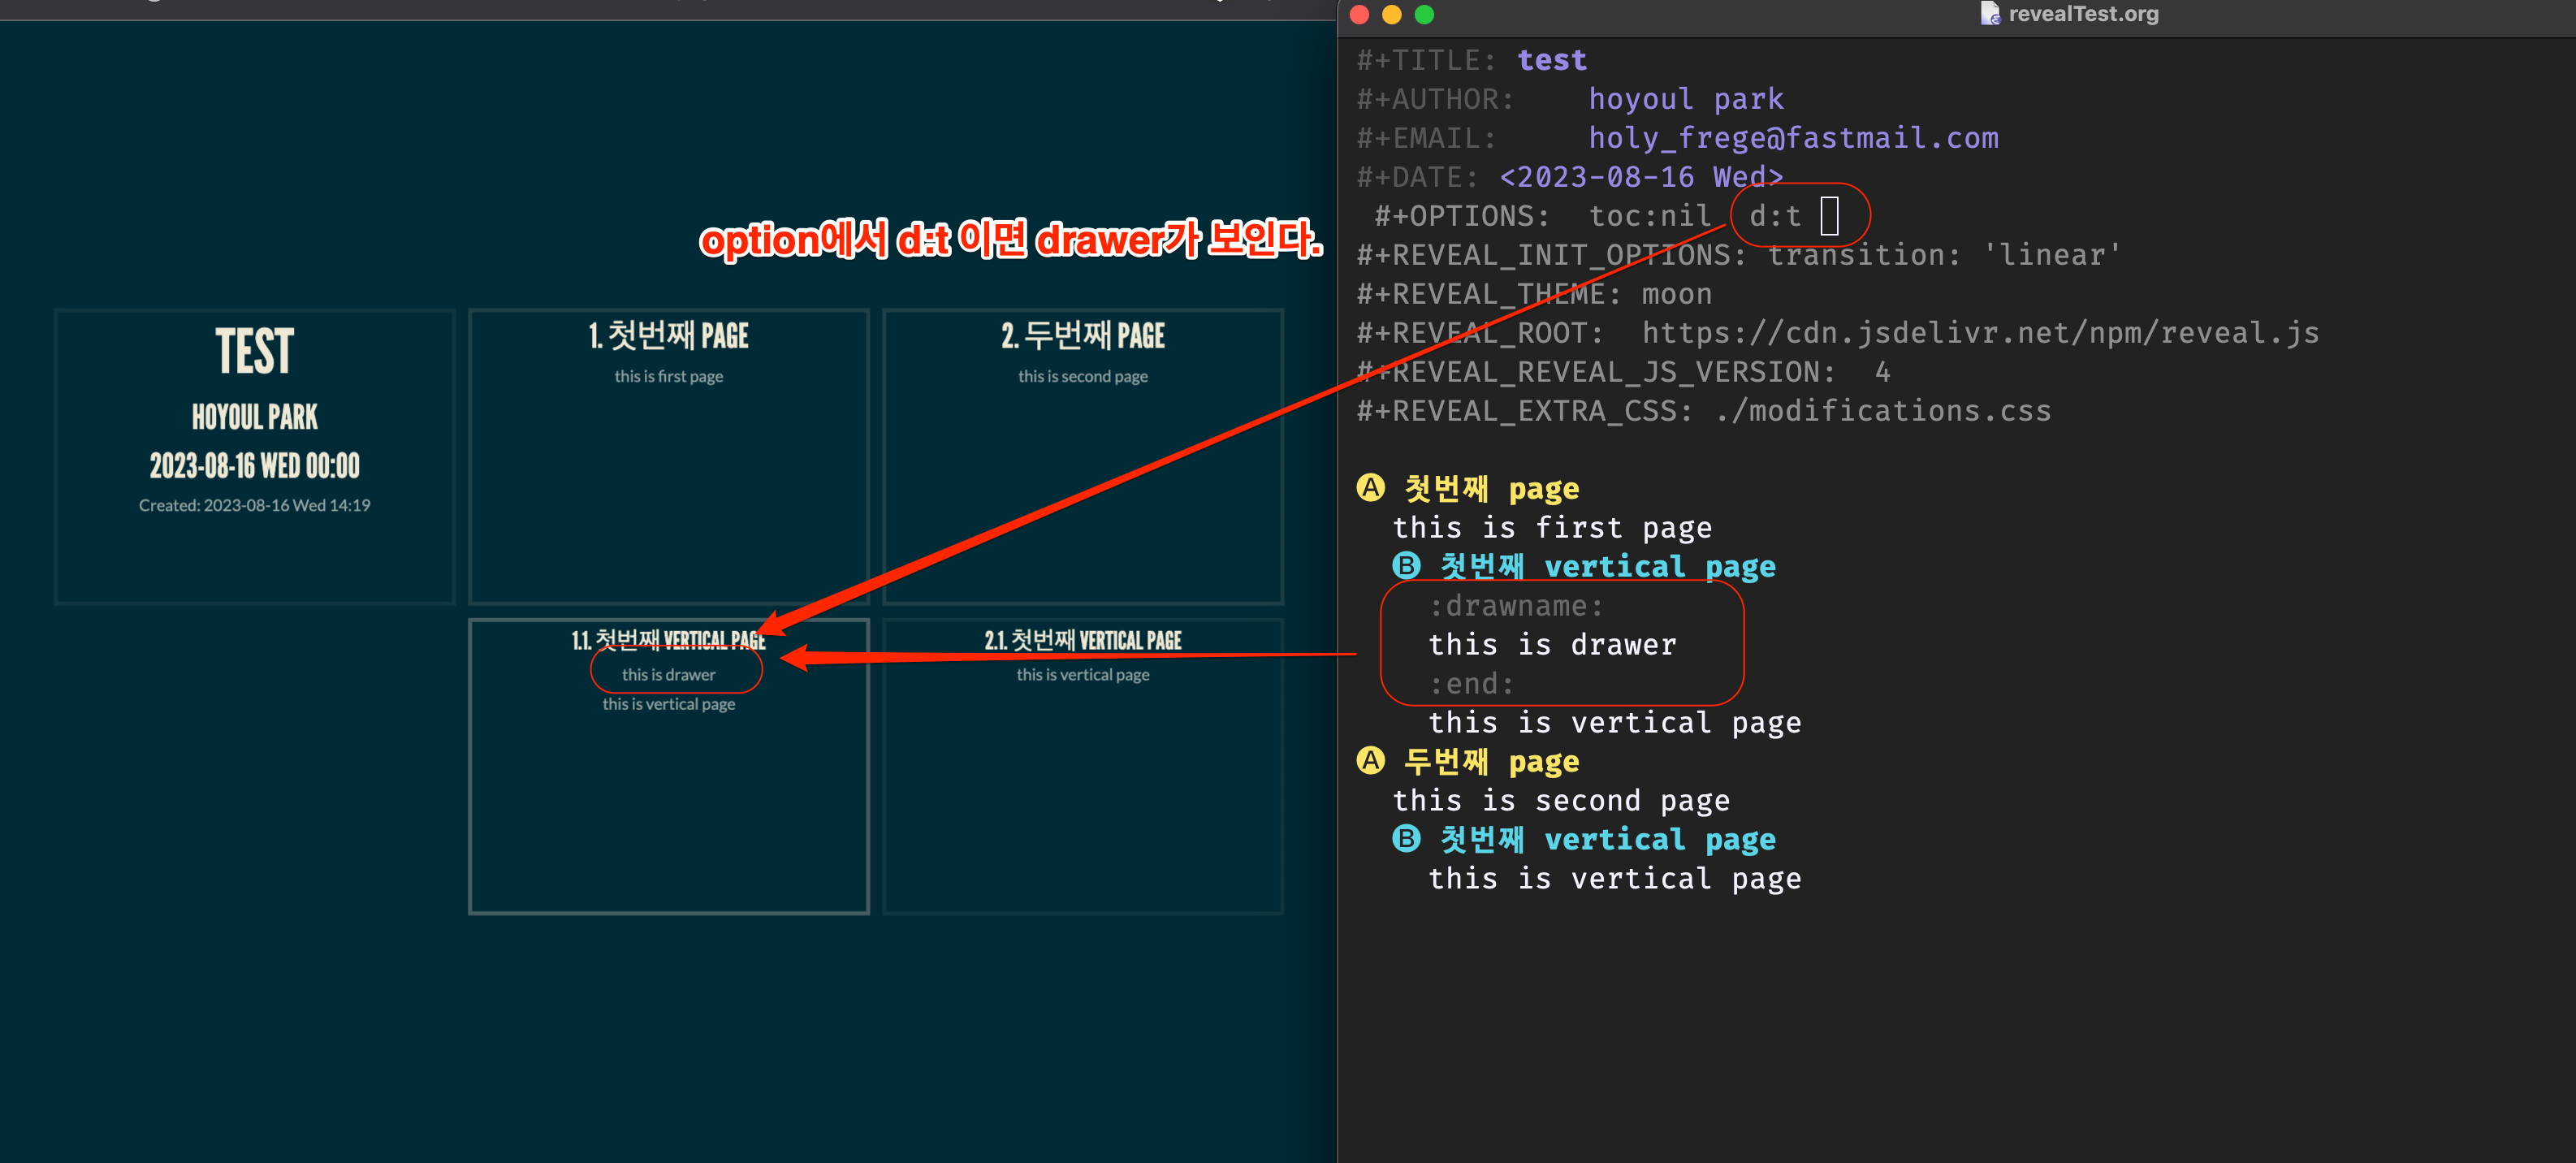Viewport: 2576px width, 1163px height.
Task: Click the B bullet under 두번째 page section
Action: tap(1406, 839)
